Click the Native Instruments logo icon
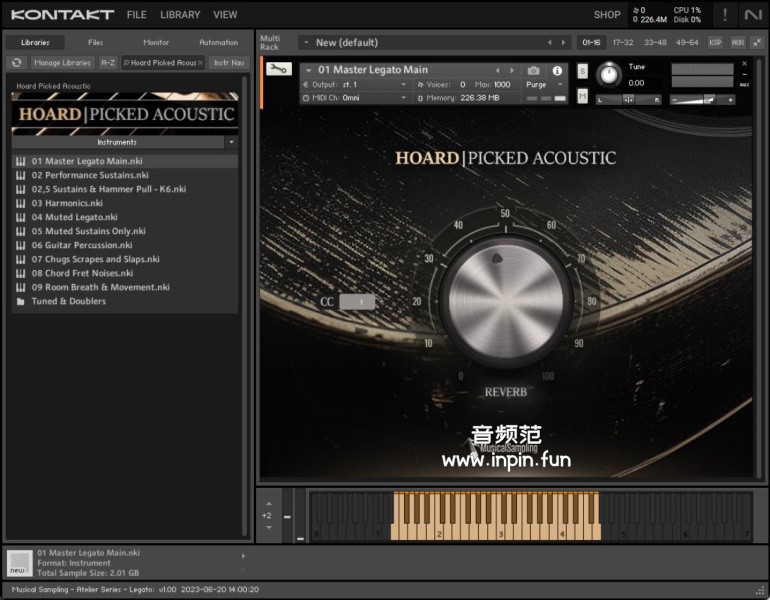770x600 pixels. [x=753, y=14]
